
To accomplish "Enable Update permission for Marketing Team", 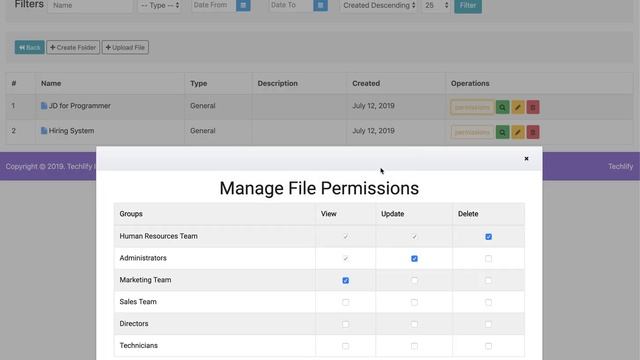I will click(414, 280).
